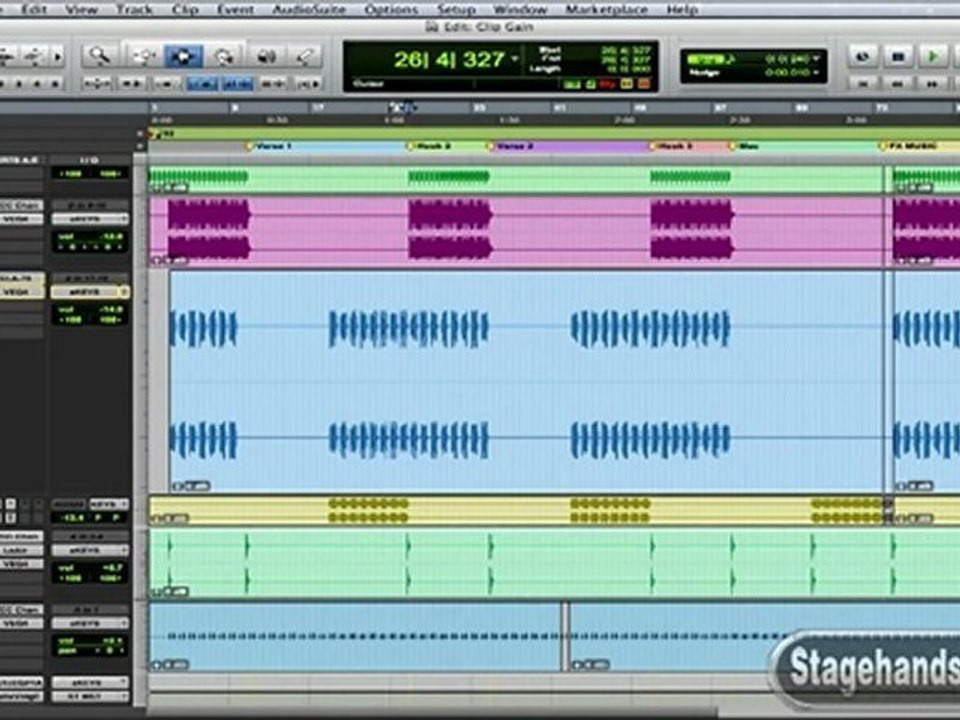The width and height of the screenshot is (960, 720).
Task: Click purple track pan indicator
Action: pyautogui.click(x=90, y=247)
